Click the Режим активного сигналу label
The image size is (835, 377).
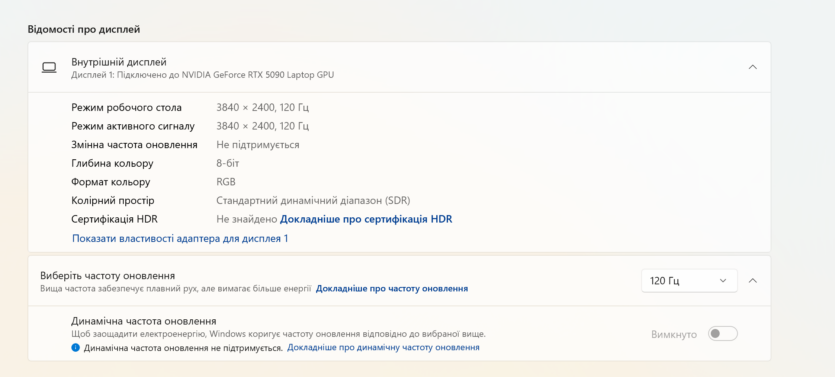tap(133, 126)
